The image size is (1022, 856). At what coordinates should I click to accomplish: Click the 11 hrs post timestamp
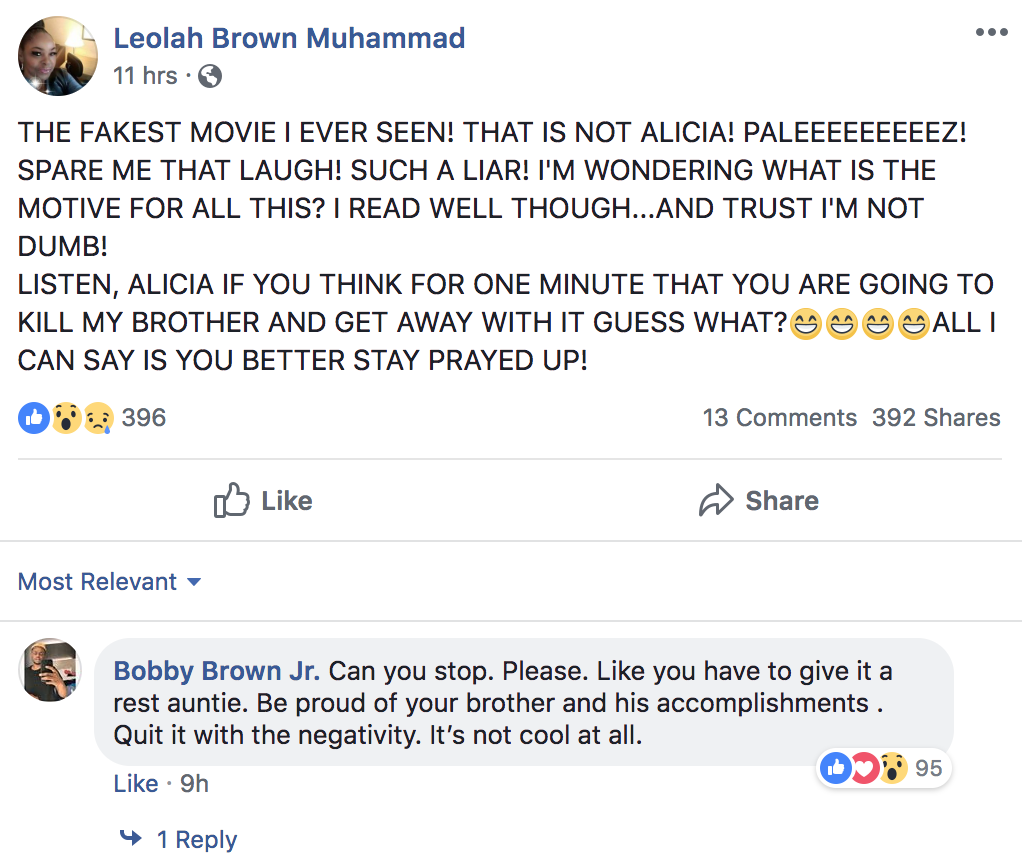coord(145,76)
